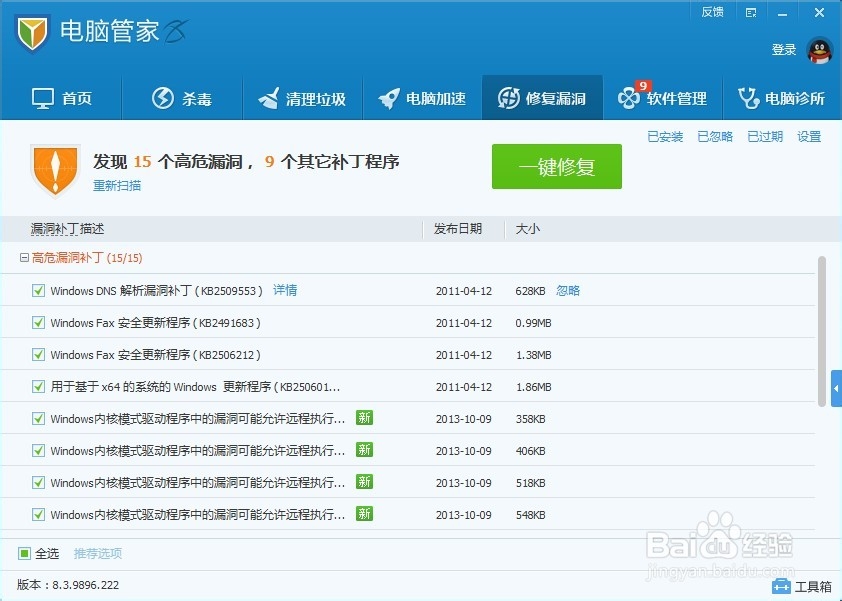Uncheck the 358KB kernel-mode patch checkbox
Screen dimensions: 842x601
point(38,418)
